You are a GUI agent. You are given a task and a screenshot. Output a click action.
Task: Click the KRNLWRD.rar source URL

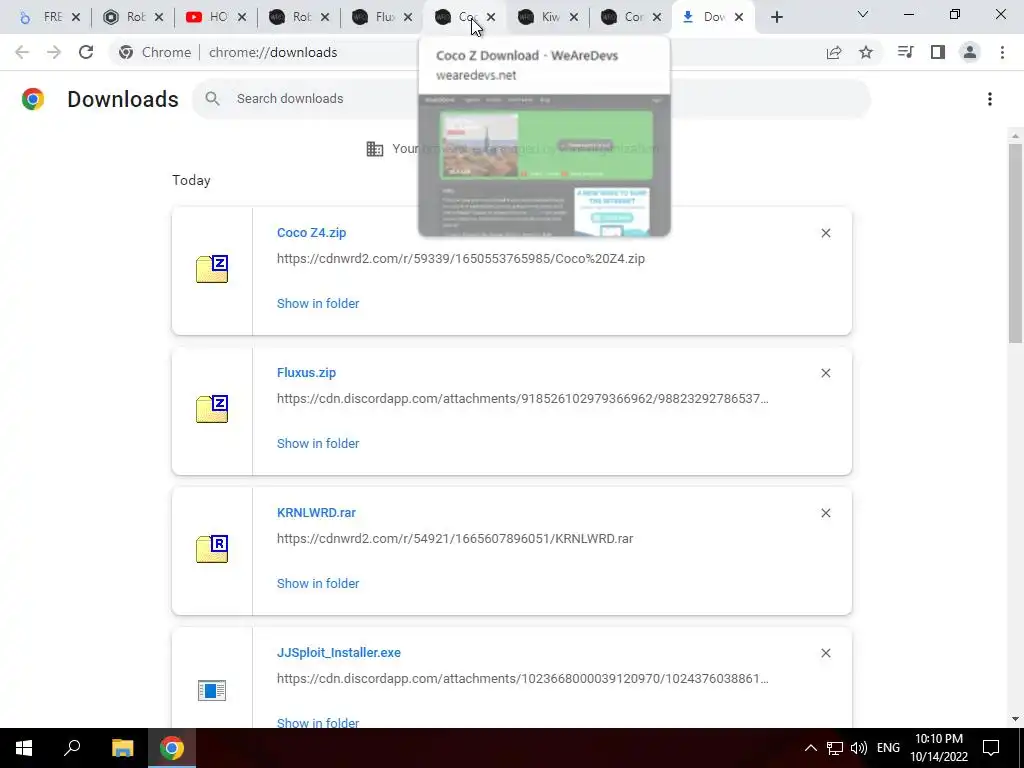tap(455, 539)
